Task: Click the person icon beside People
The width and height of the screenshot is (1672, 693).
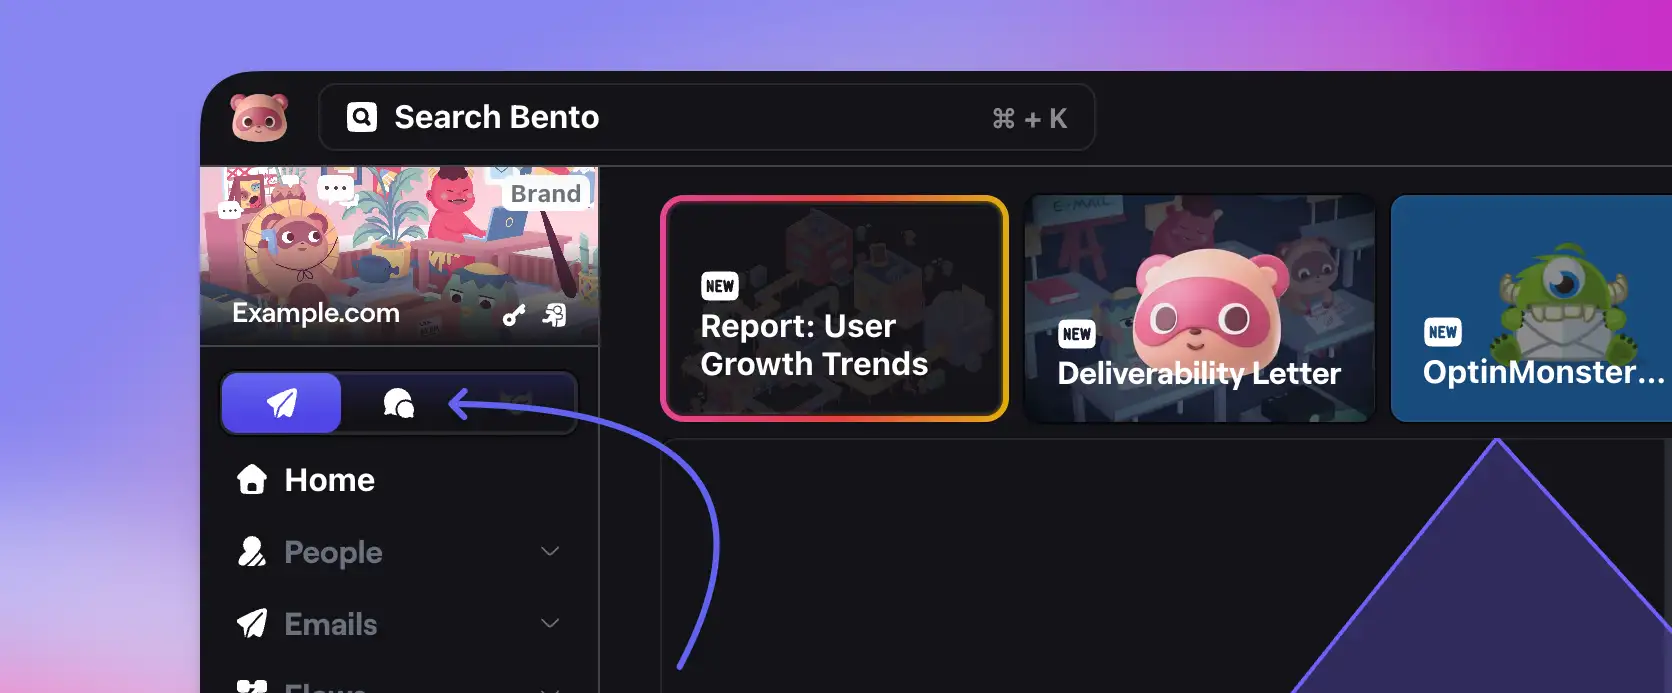Action: click(252, 551)
